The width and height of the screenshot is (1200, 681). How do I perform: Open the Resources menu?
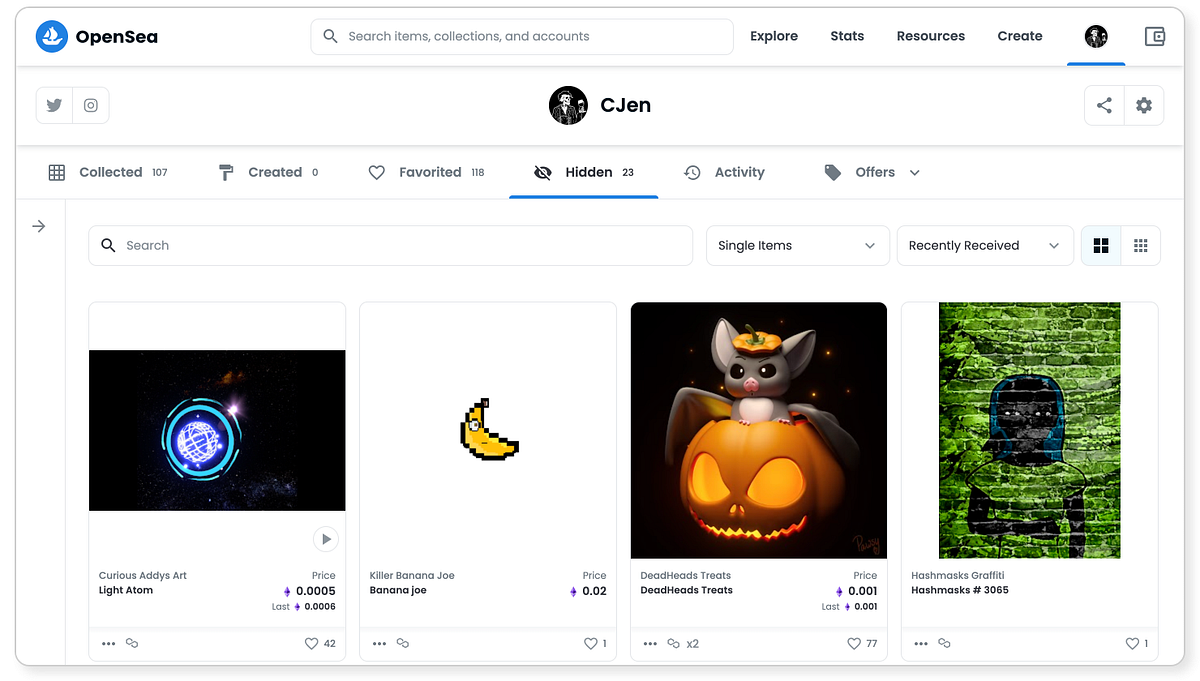pos(931,36)
